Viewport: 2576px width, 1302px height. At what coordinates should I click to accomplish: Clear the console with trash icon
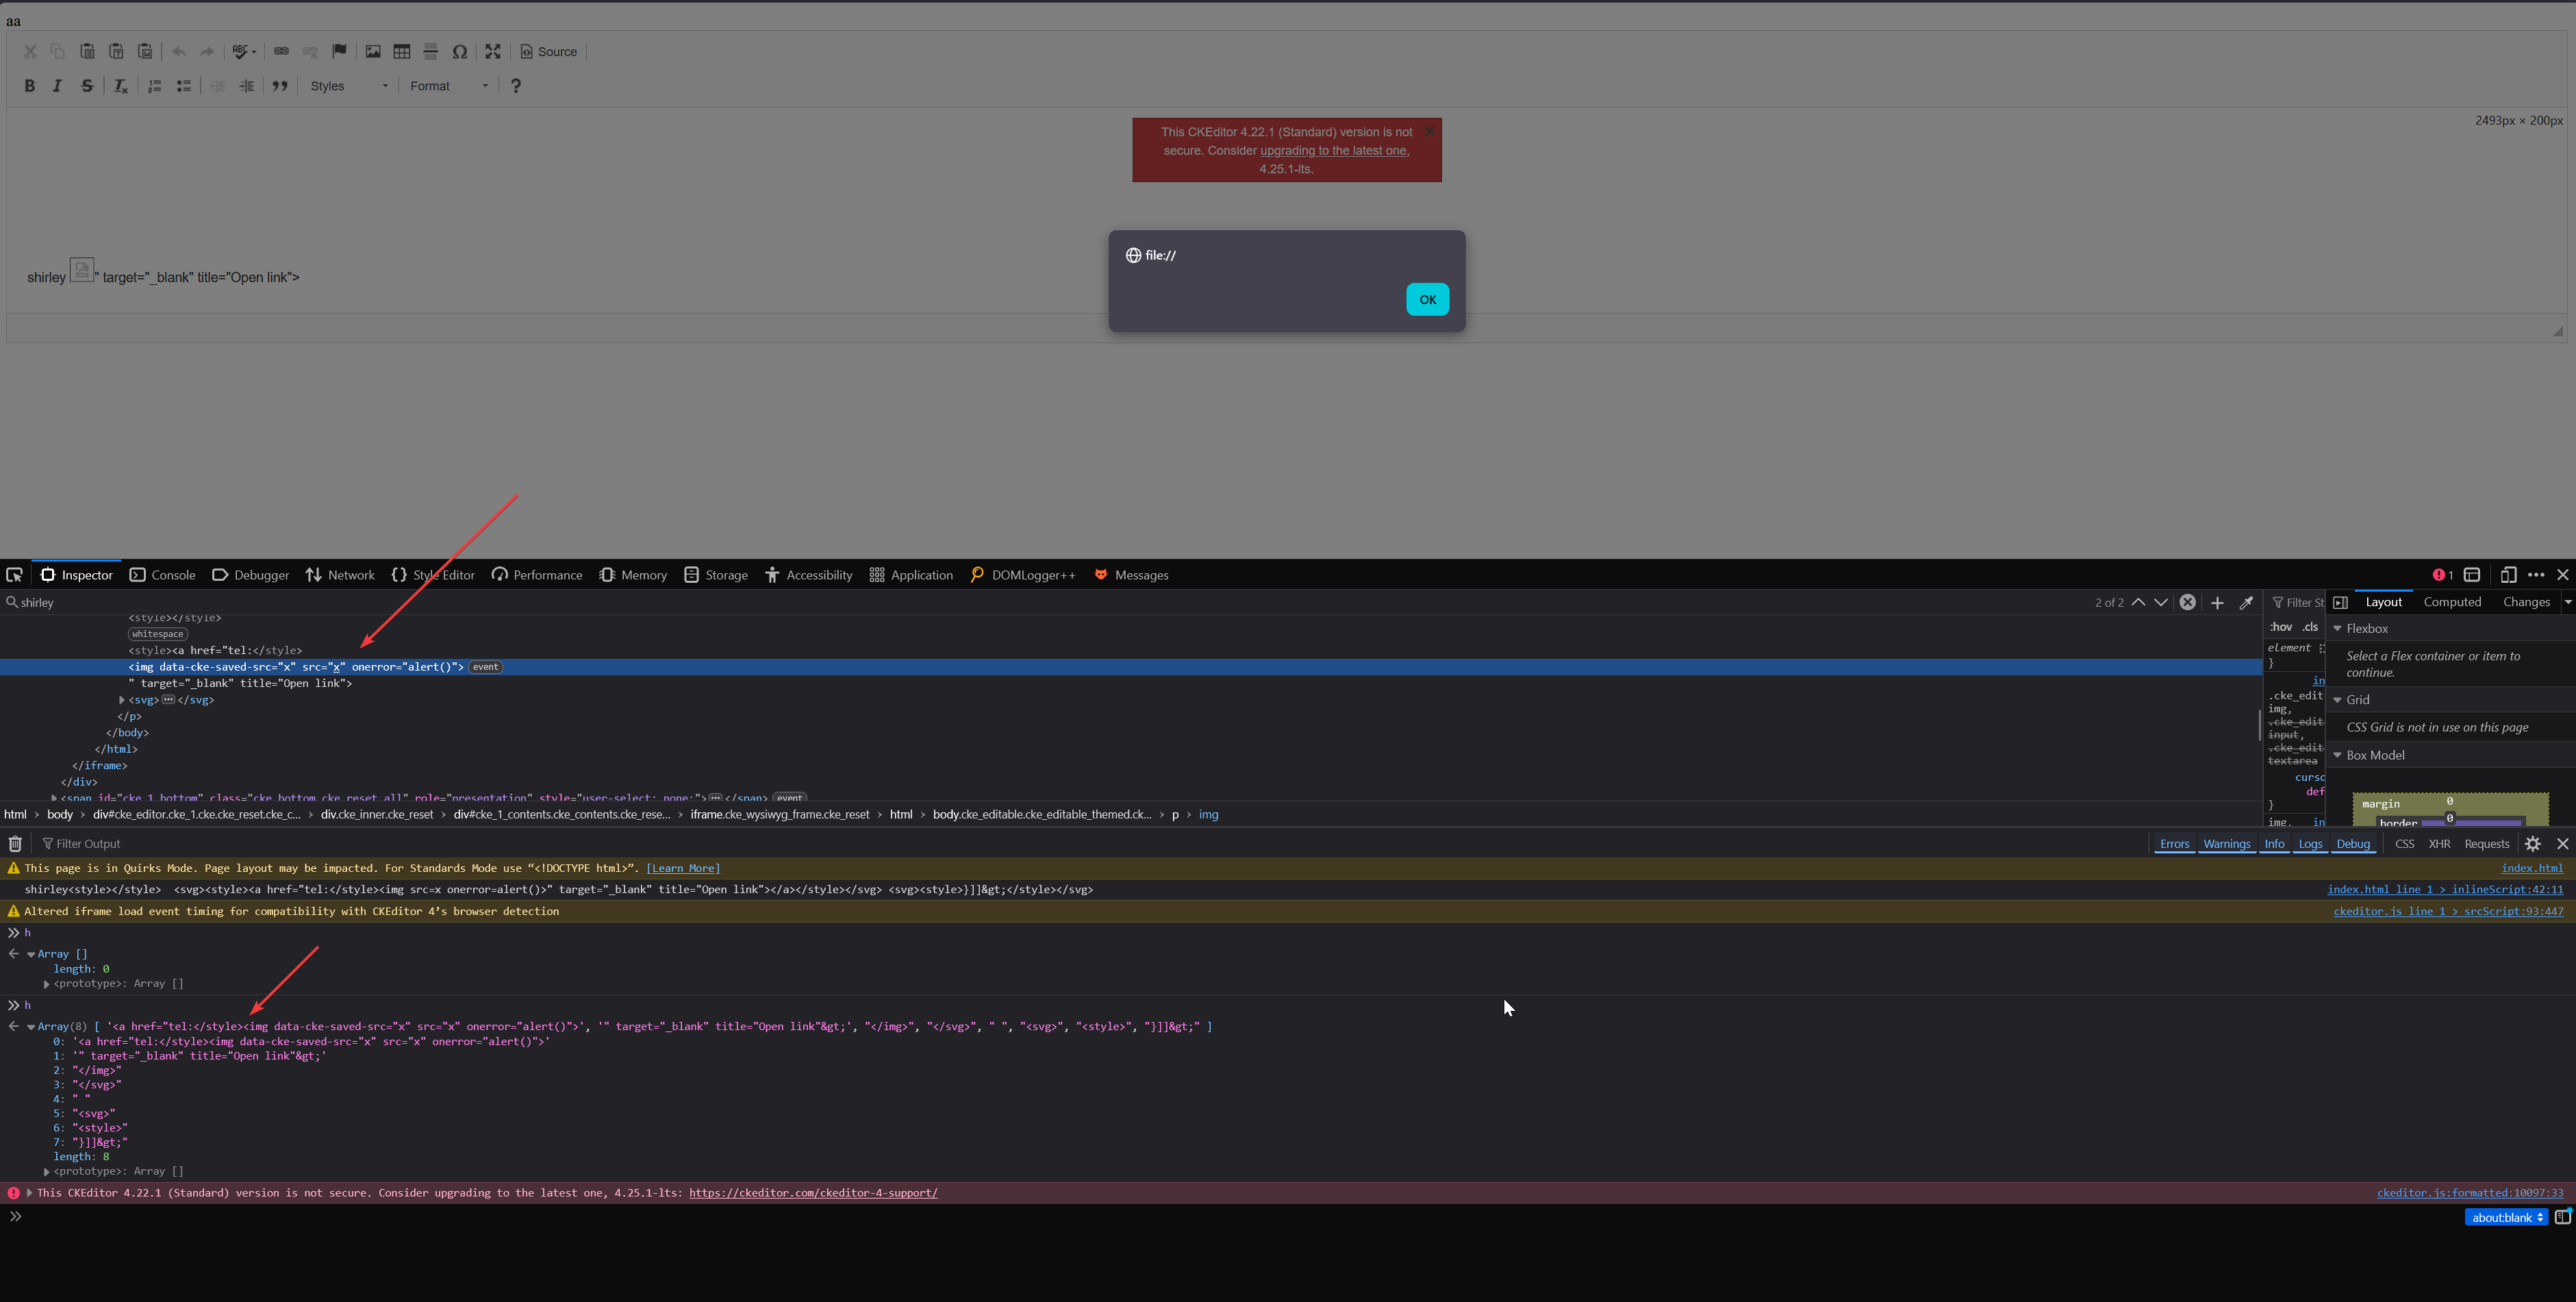click(x=15, y=844)
